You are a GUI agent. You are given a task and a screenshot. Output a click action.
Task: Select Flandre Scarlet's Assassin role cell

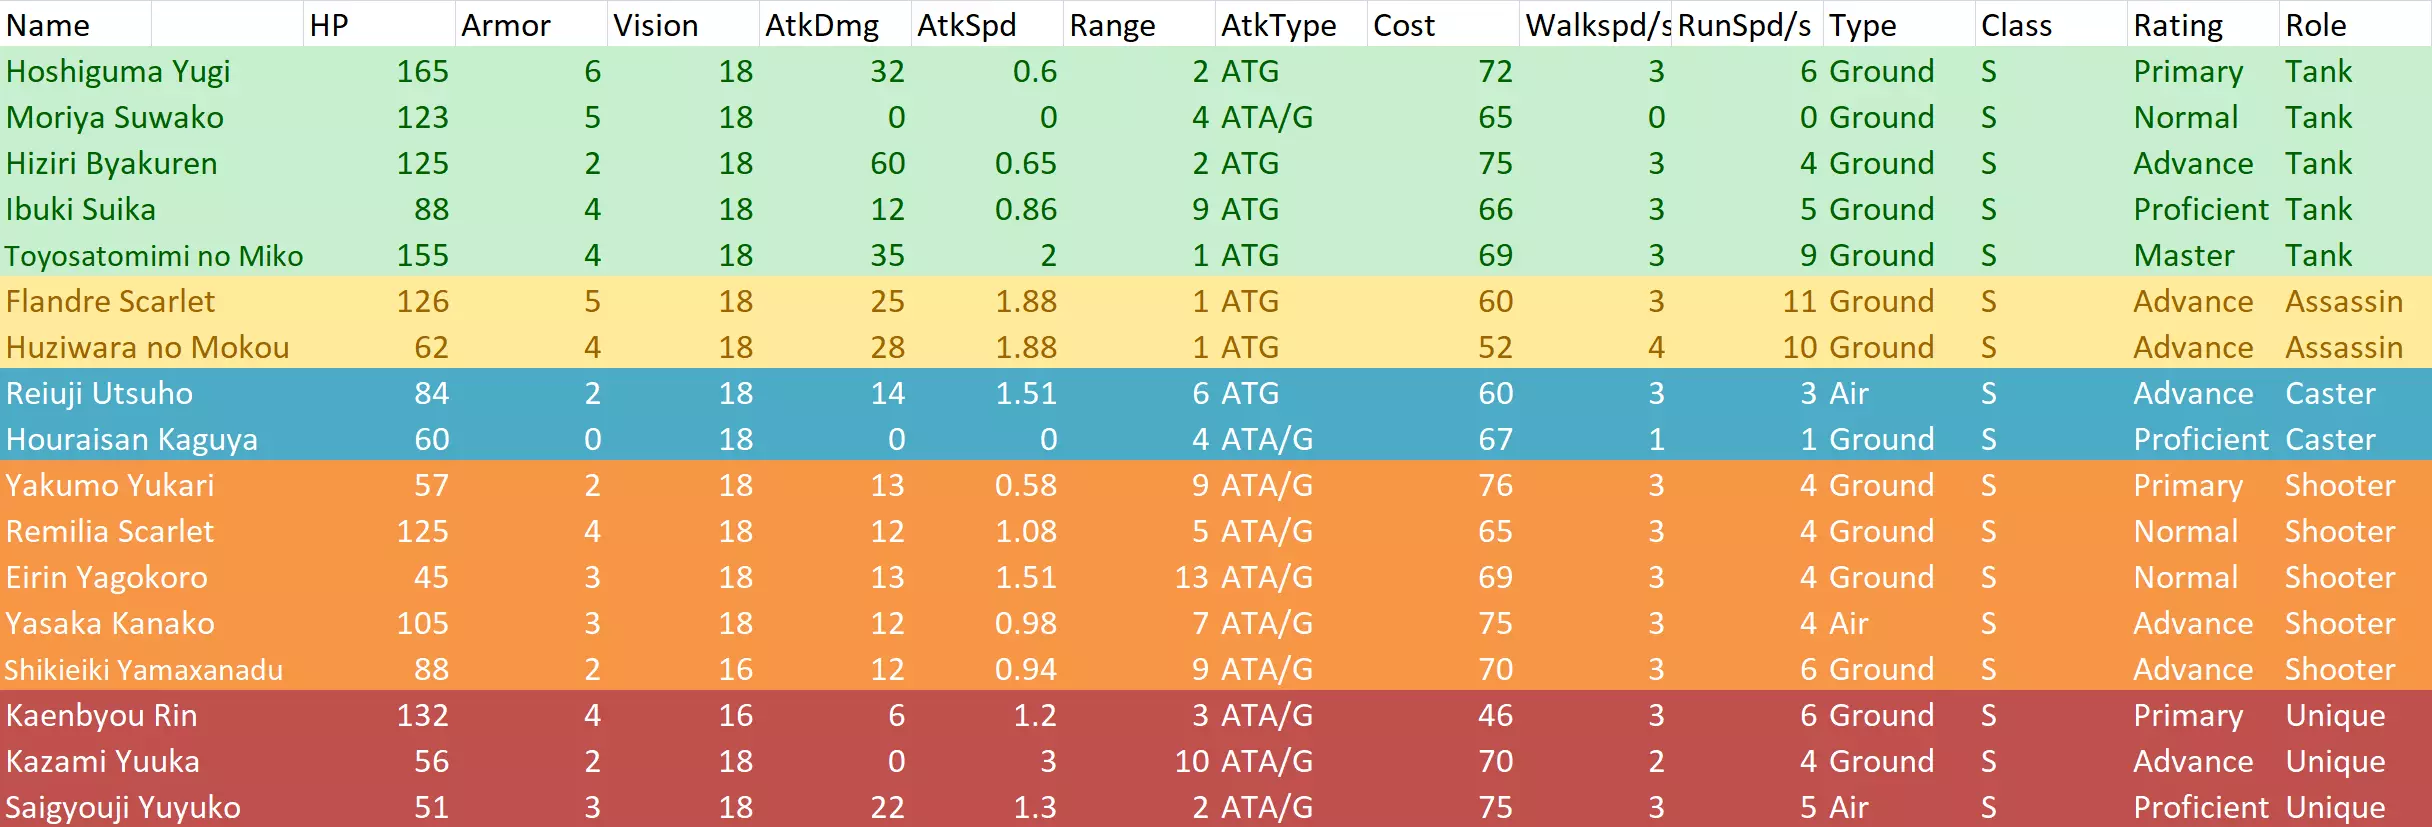(x=2343, y=301)
